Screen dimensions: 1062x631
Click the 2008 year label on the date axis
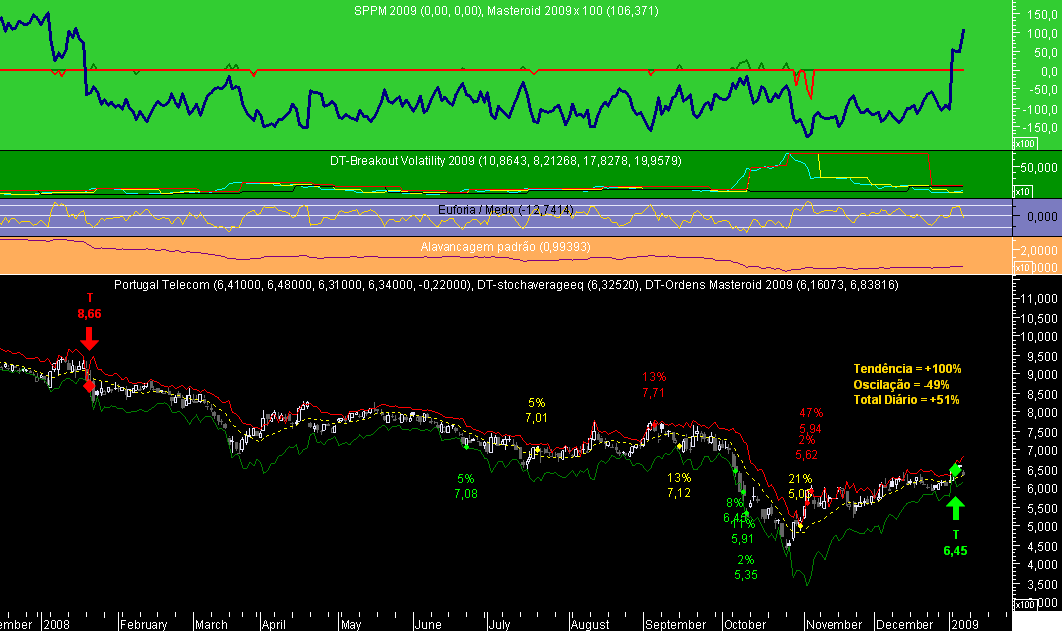(x=57, y=624)
